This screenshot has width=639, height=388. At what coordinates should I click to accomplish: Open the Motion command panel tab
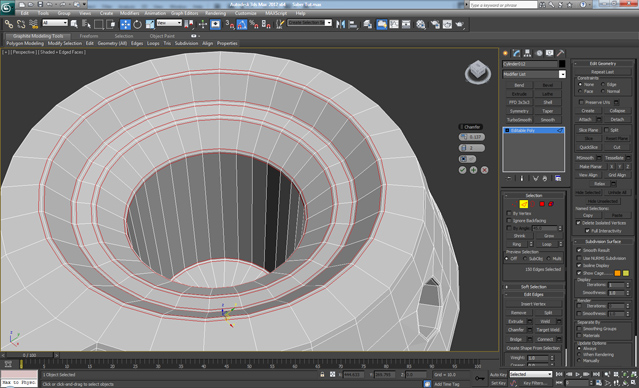pos(539,53)
